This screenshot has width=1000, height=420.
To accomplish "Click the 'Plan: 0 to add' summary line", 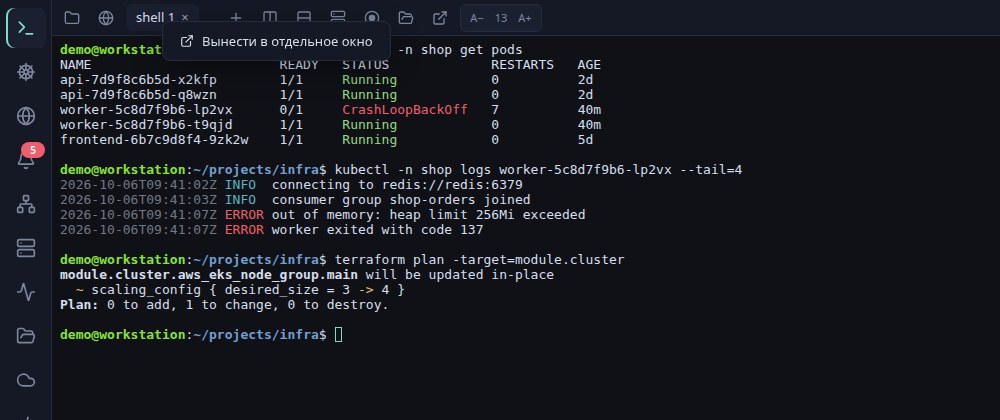I will [224, 305].
